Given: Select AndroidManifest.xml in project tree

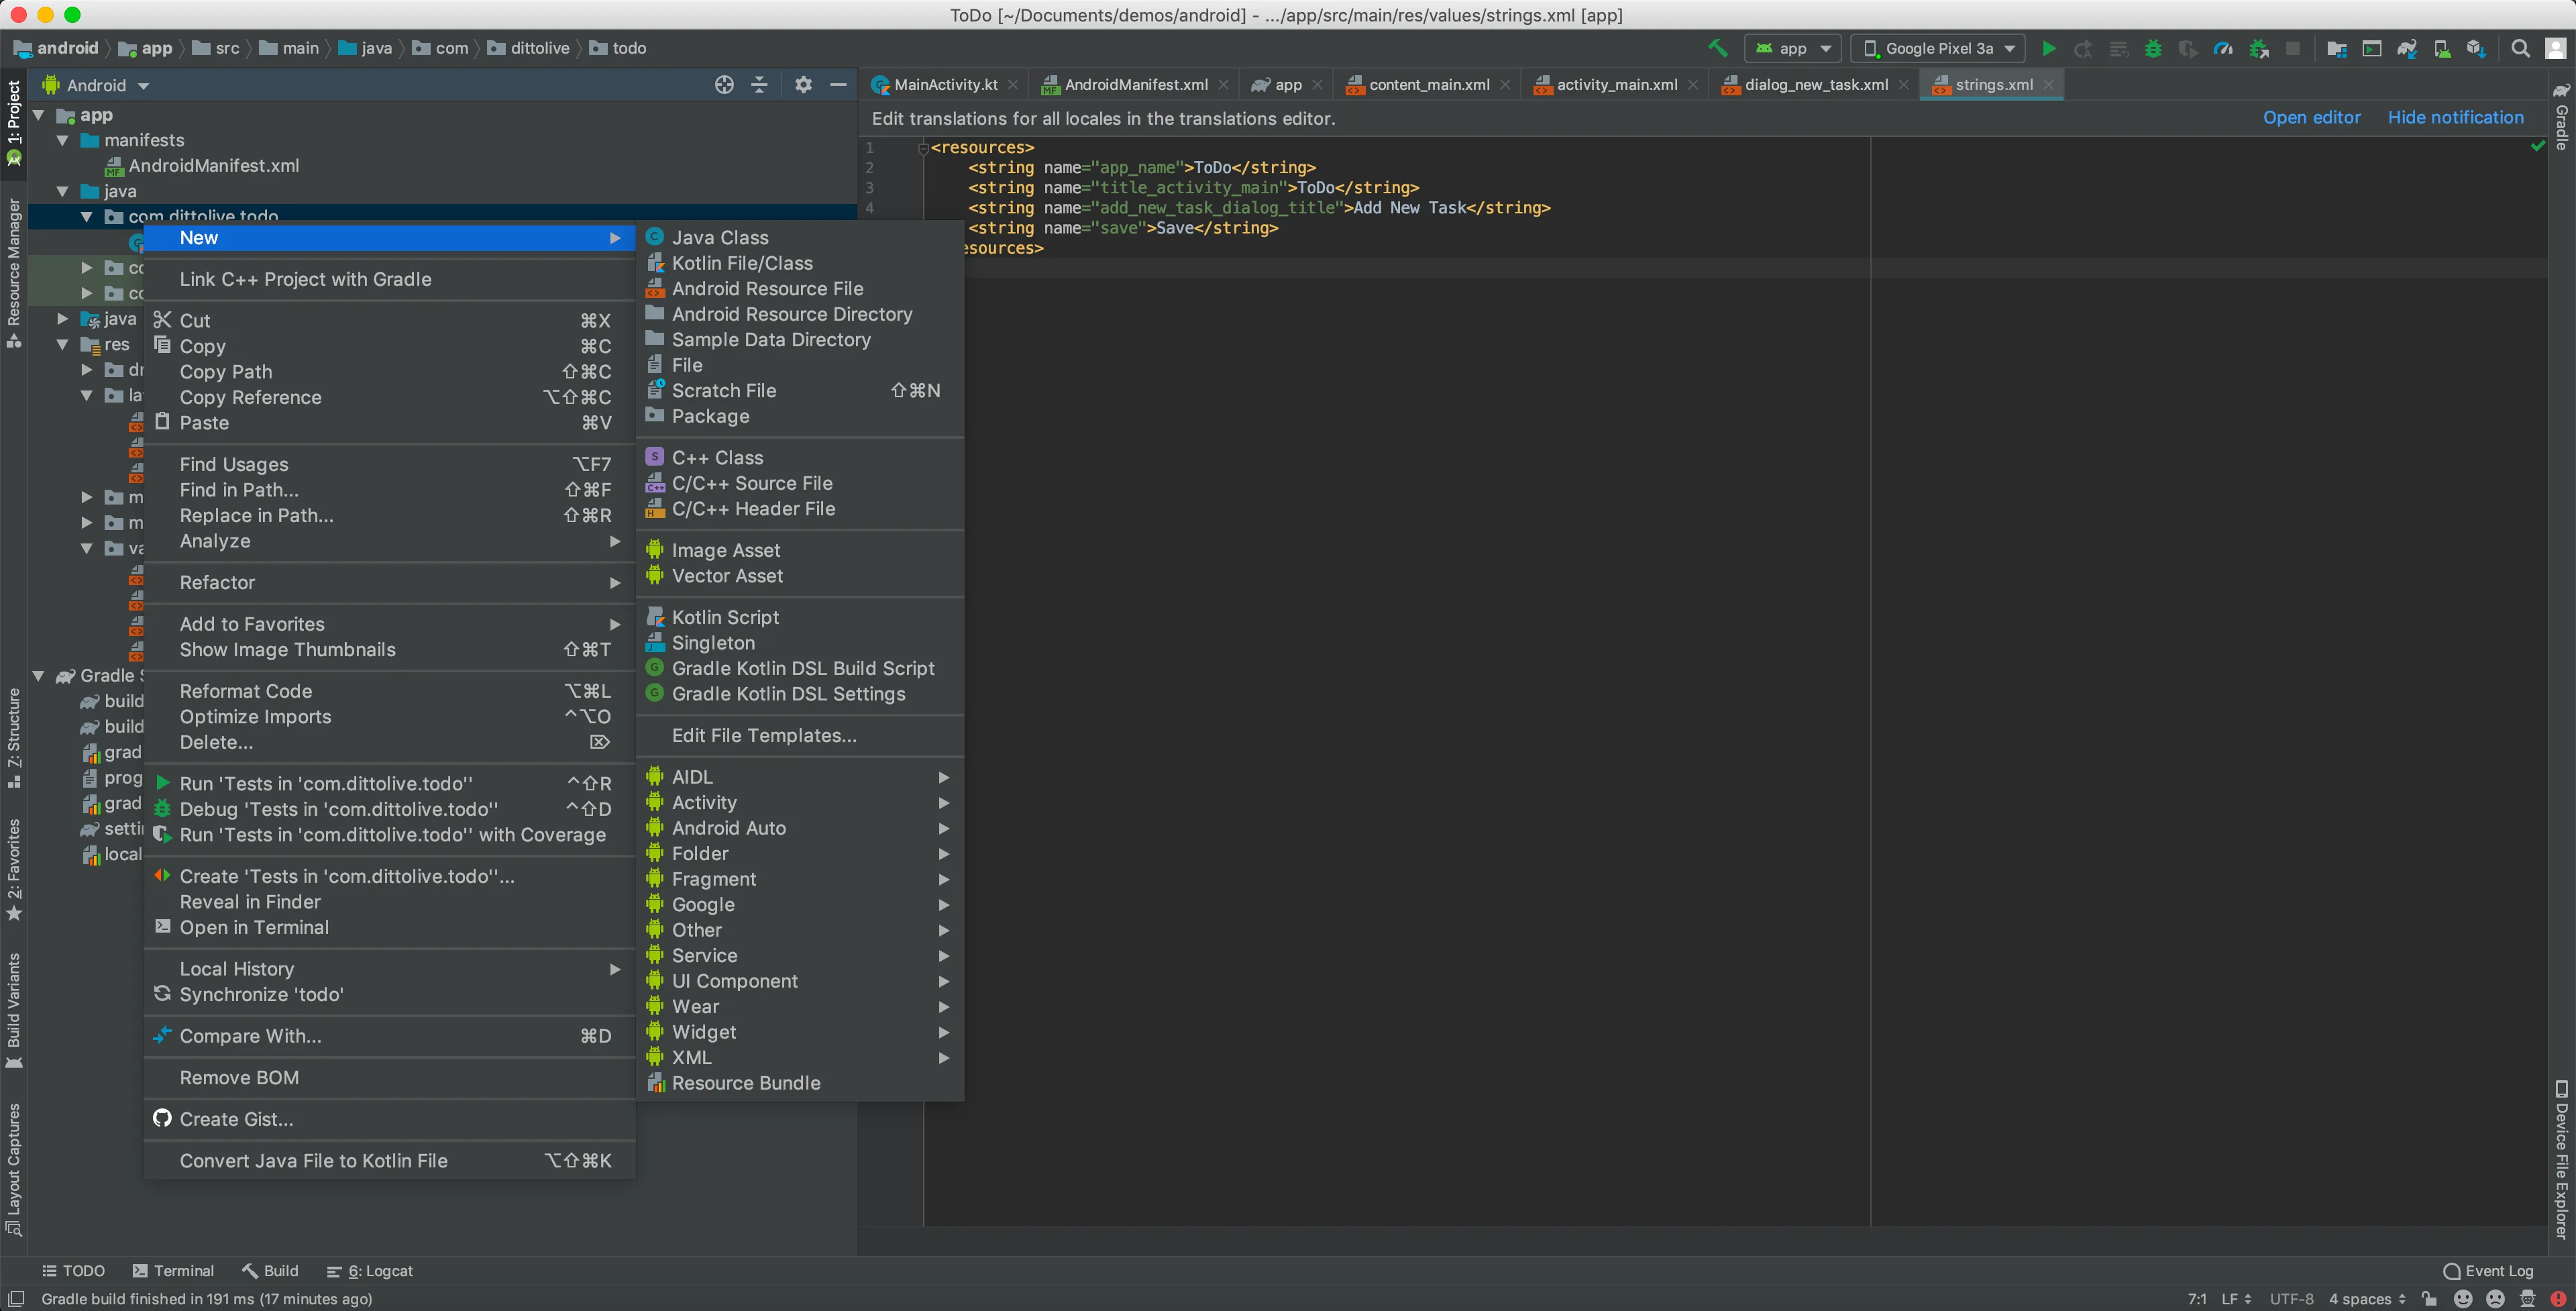Looking at the screenshot, I should pyautogui.click(x=213, y=166).
